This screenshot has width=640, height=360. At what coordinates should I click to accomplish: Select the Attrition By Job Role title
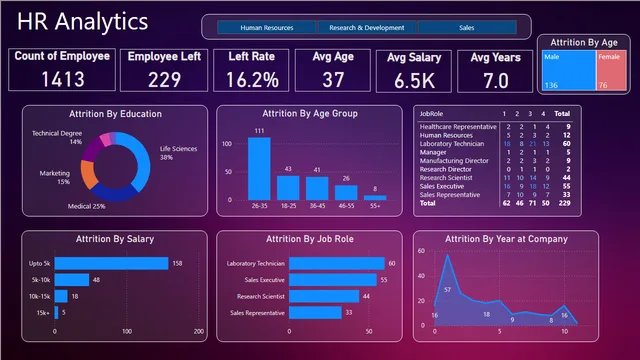coord(310,239)
